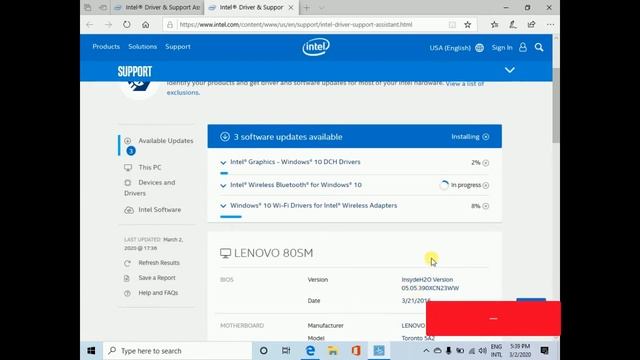Open a new browser tab
This screenshot has height=360, width=640.
coord(307,7)
